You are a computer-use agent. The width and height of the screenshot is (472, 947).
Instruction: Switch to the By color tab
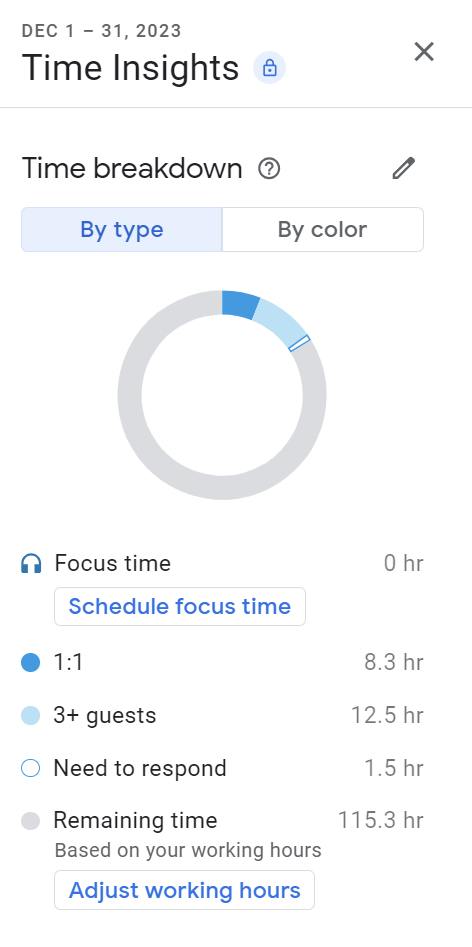point(322,230)
